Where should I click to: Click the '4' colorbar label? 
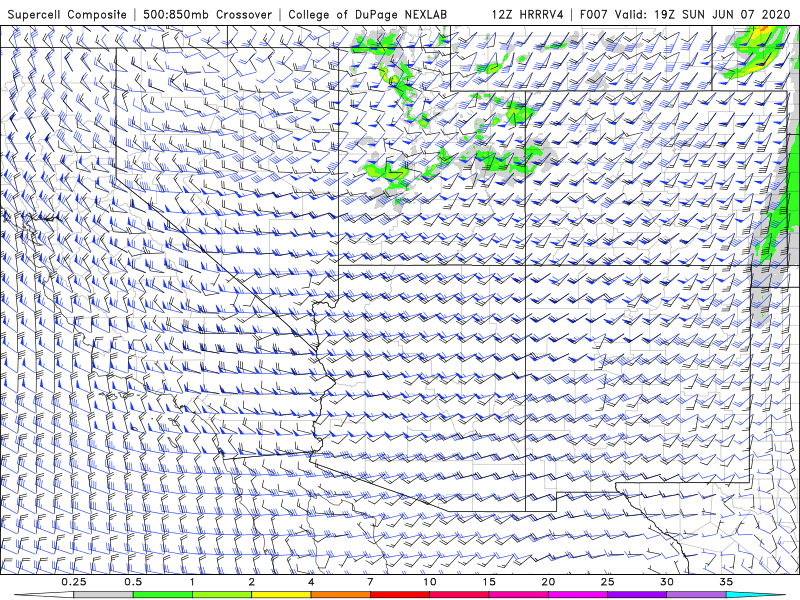pyautogui.click(x=311, y=582)
